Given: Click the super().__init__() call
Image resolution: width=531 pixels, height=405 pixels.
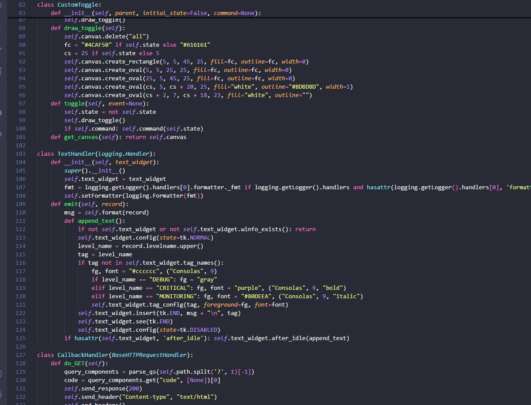Looking at the screenshot, I should (x=95, y=171).
